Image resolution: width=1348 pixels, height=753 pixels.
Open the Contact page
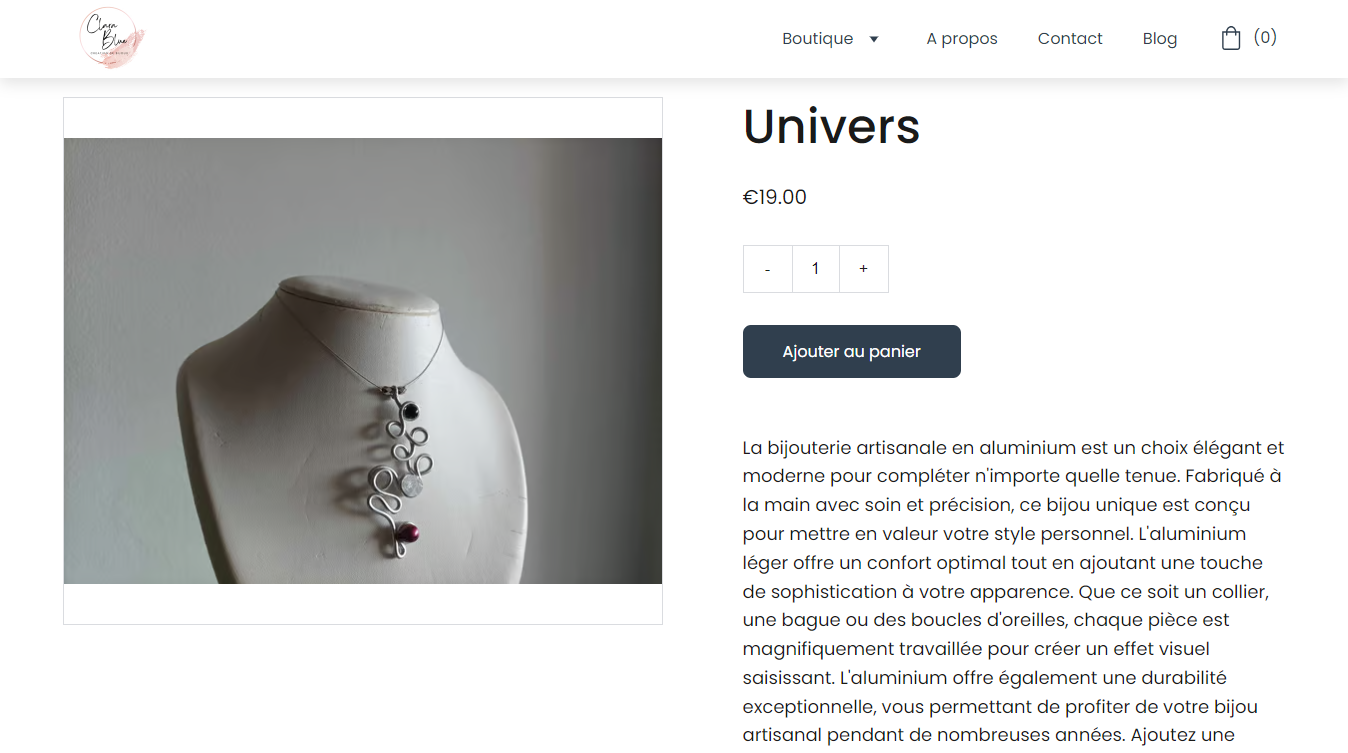[x=1070, y=39]
